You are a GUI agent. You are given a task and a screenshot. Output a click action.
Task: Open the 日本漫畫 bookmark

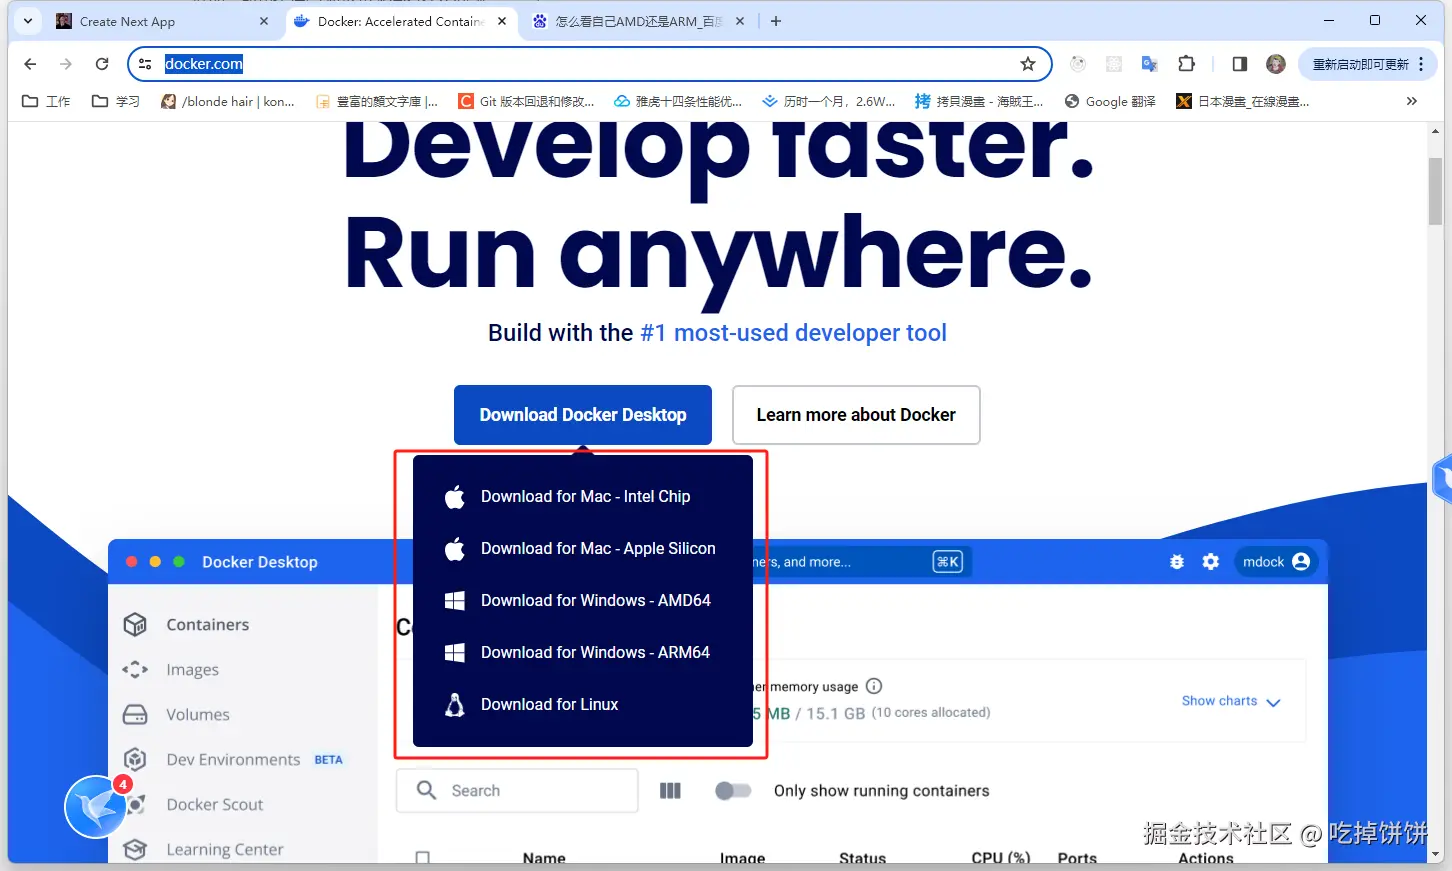[x=1243, y=101]
